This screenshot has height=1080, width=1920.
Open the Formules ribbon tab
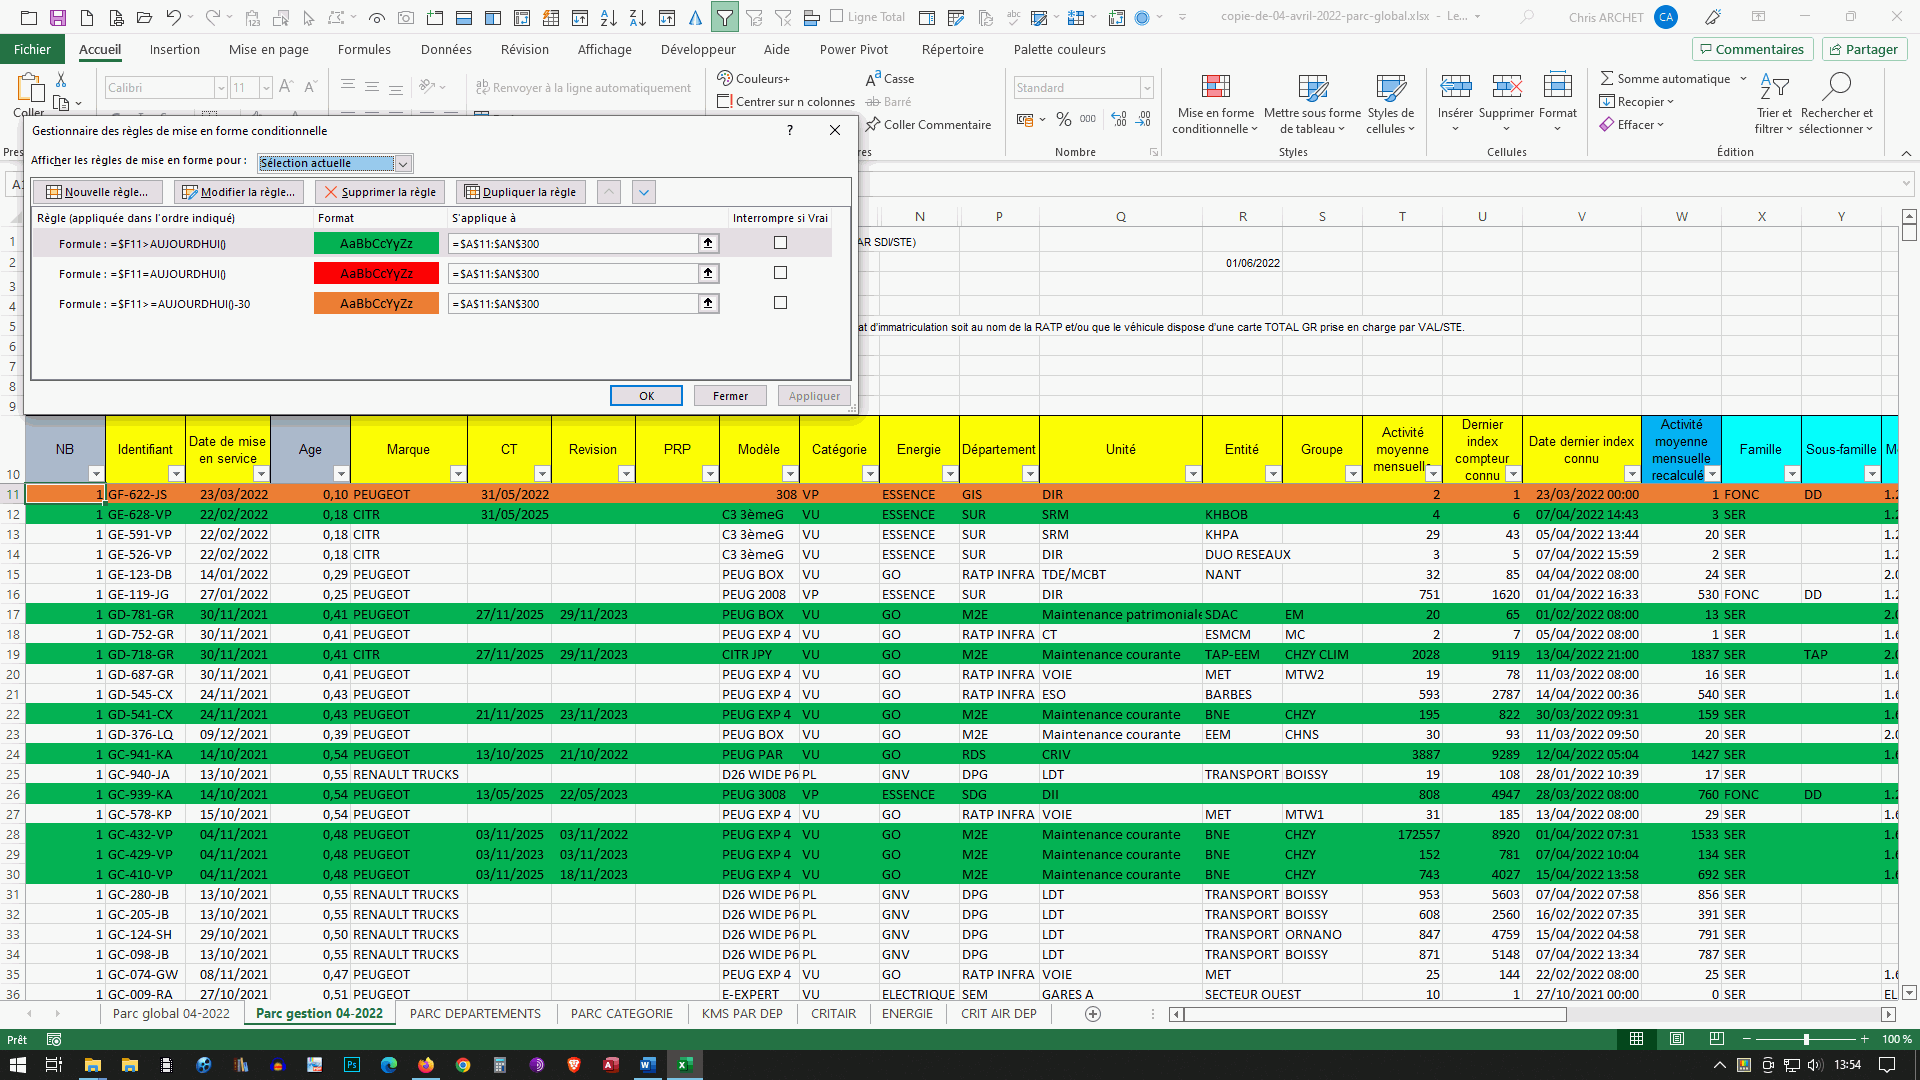(x=364, y=49)
